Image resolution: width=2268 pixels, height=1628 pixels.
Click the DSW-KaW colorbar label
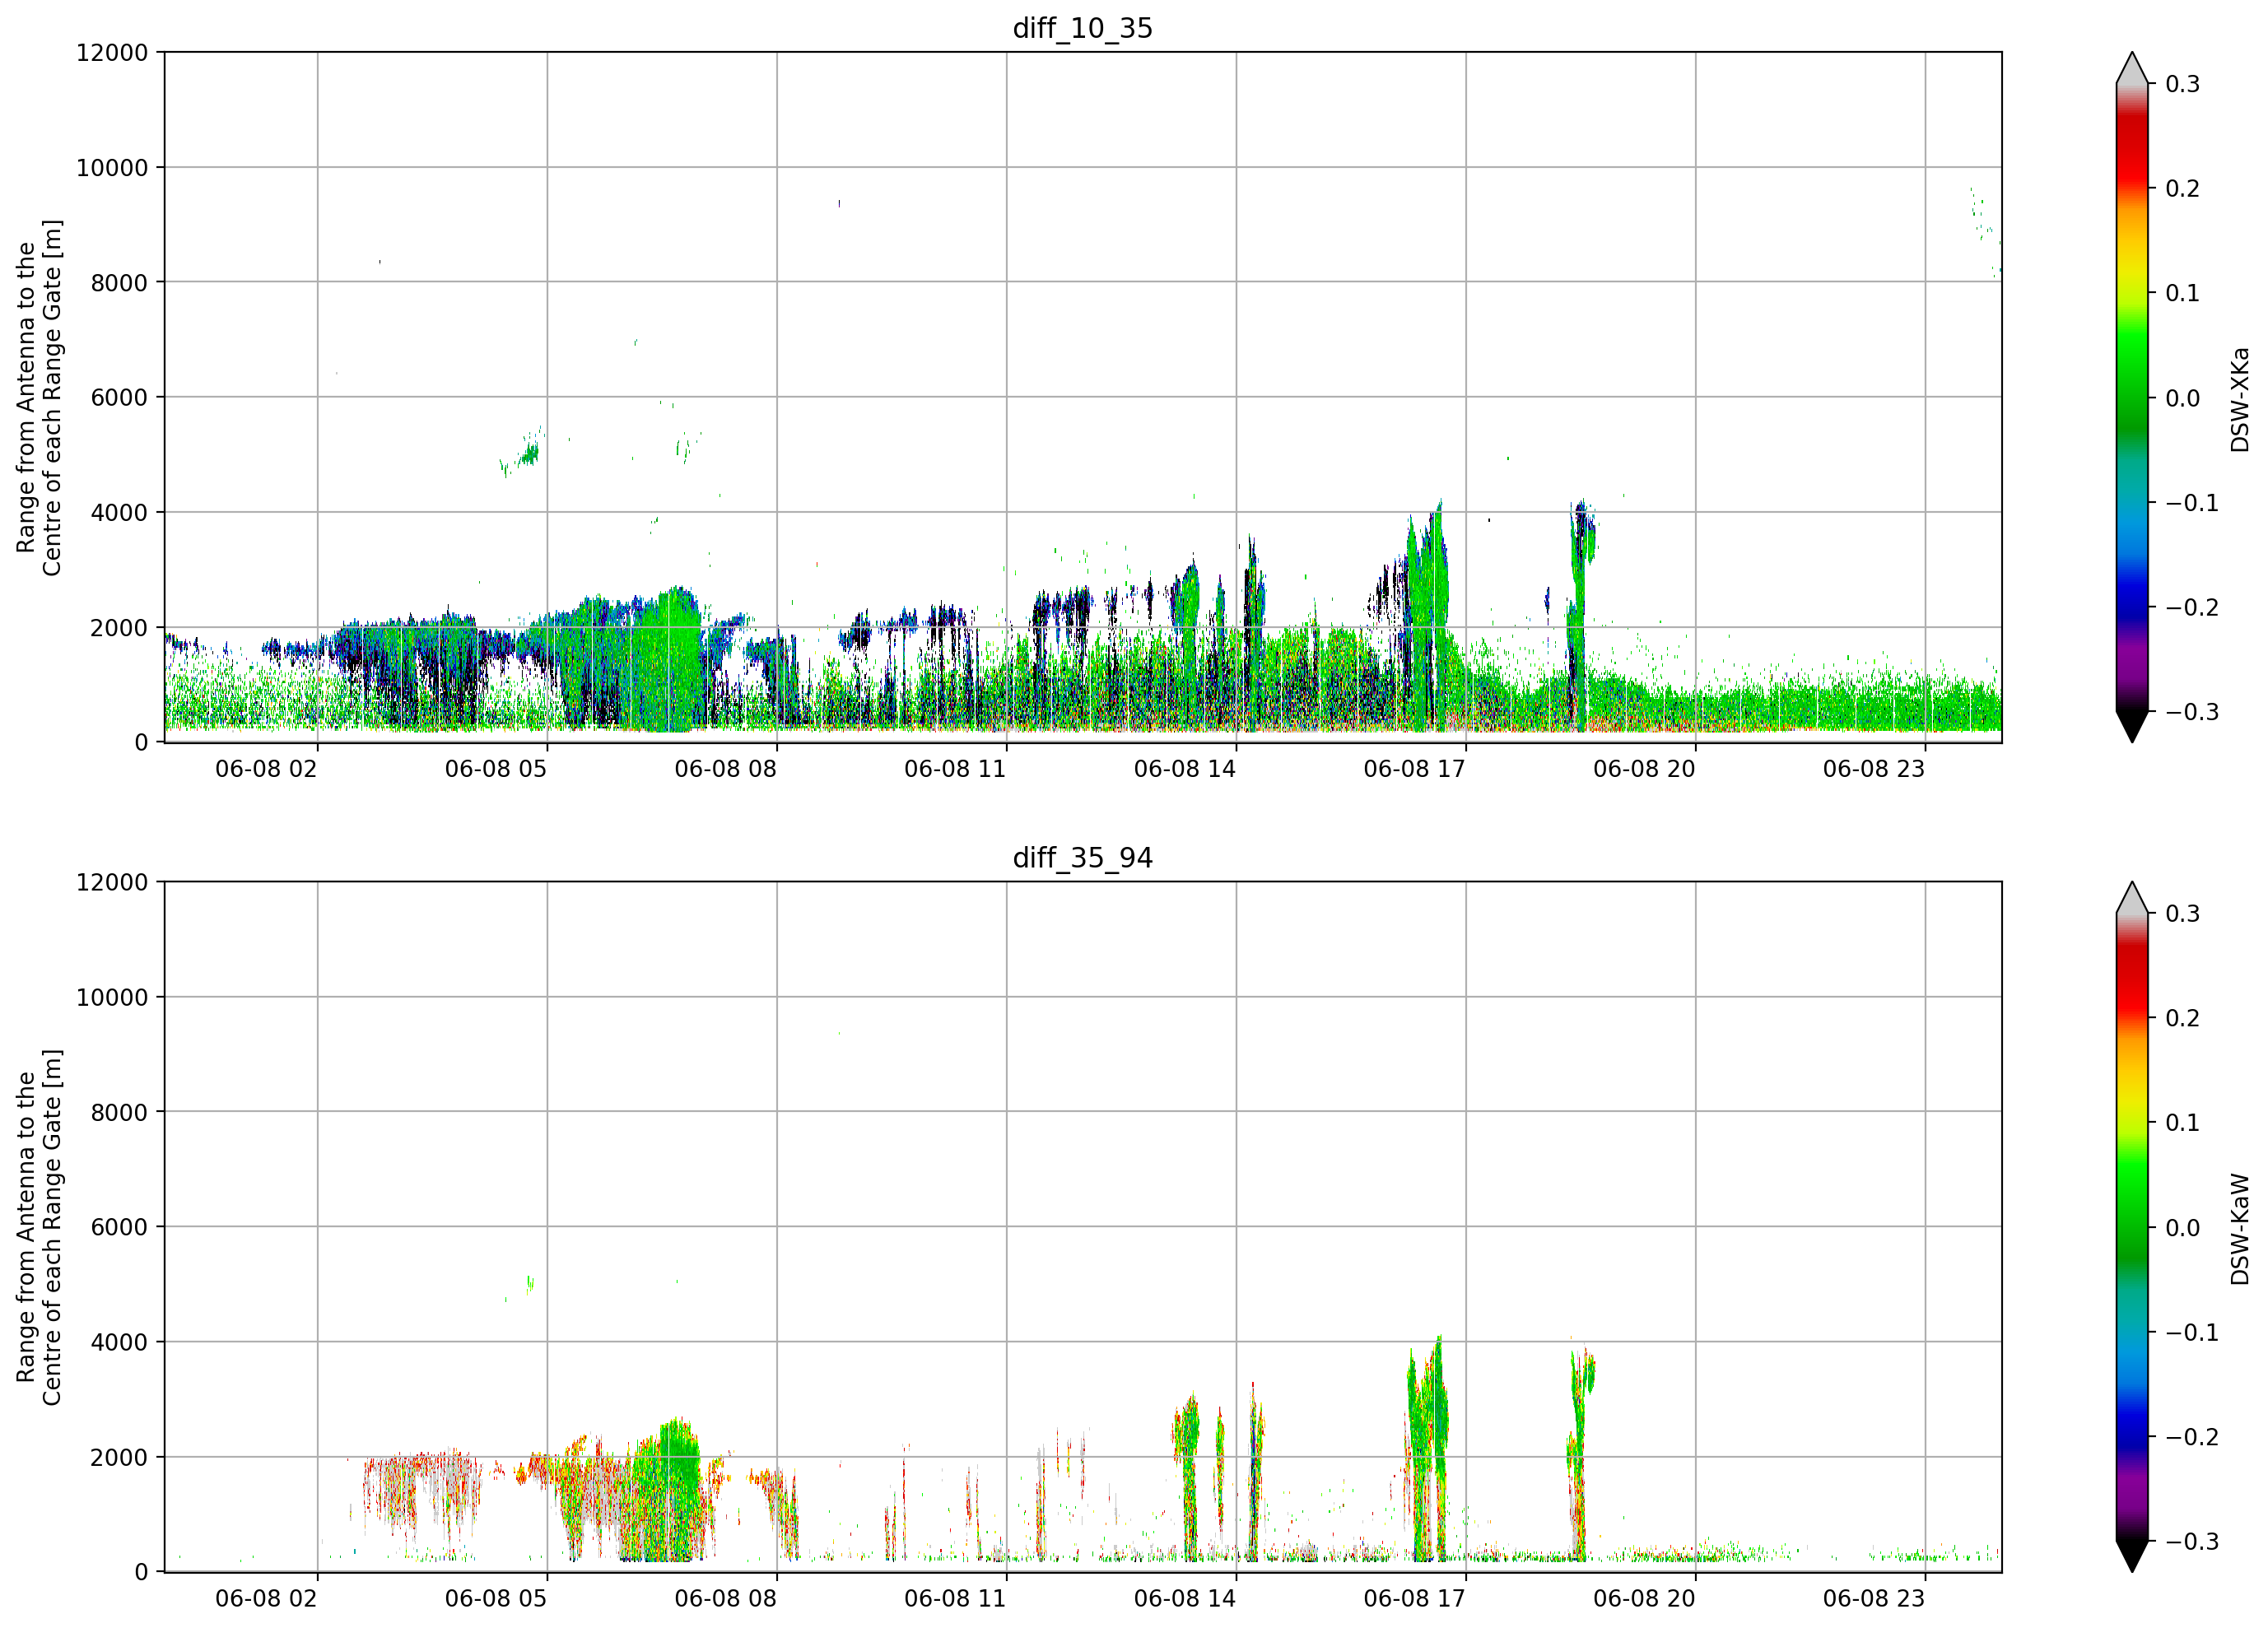[2239, 1229]
